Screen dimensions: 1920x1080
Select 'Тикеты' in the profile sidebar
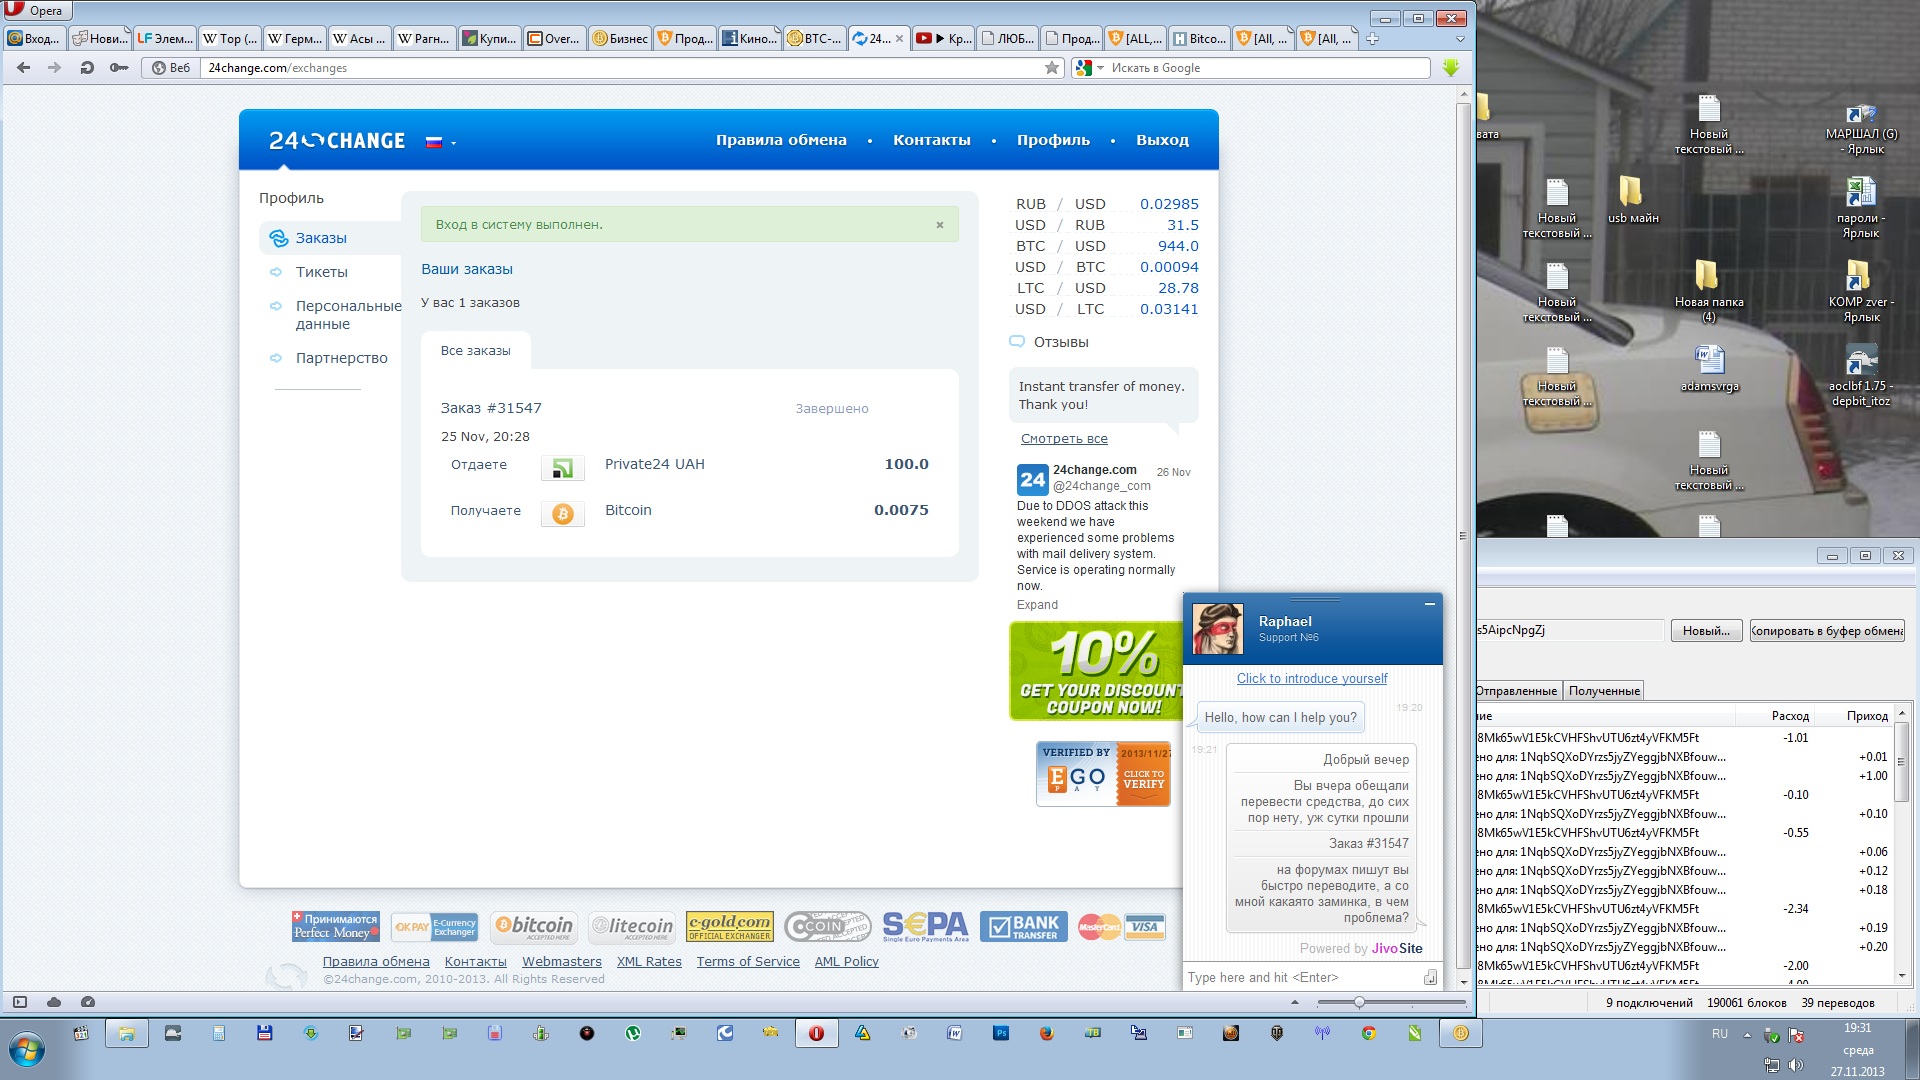point(322,272)
